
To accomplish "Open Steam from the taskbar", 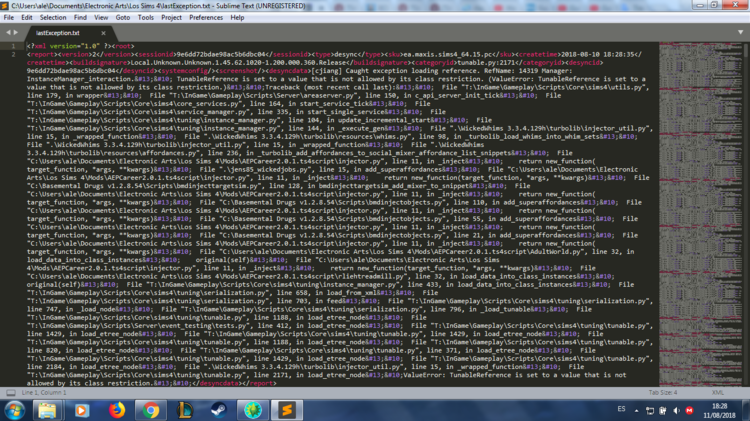I will click(x=219, y=410).
